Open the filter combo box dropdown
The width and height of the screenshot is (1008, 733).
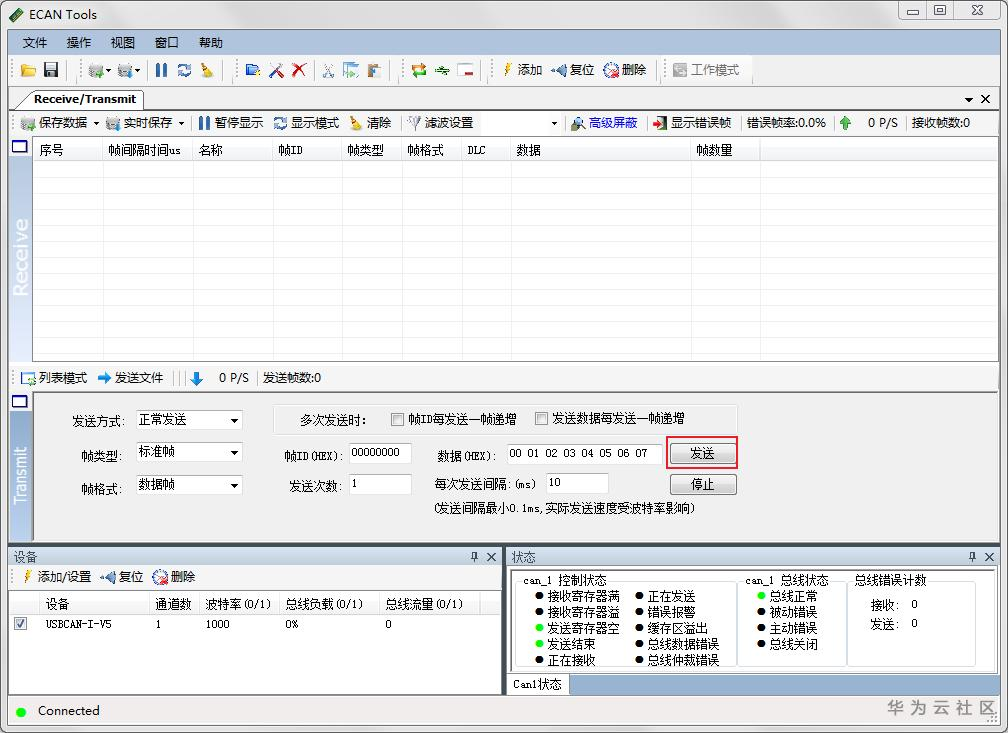click(554, 123)
